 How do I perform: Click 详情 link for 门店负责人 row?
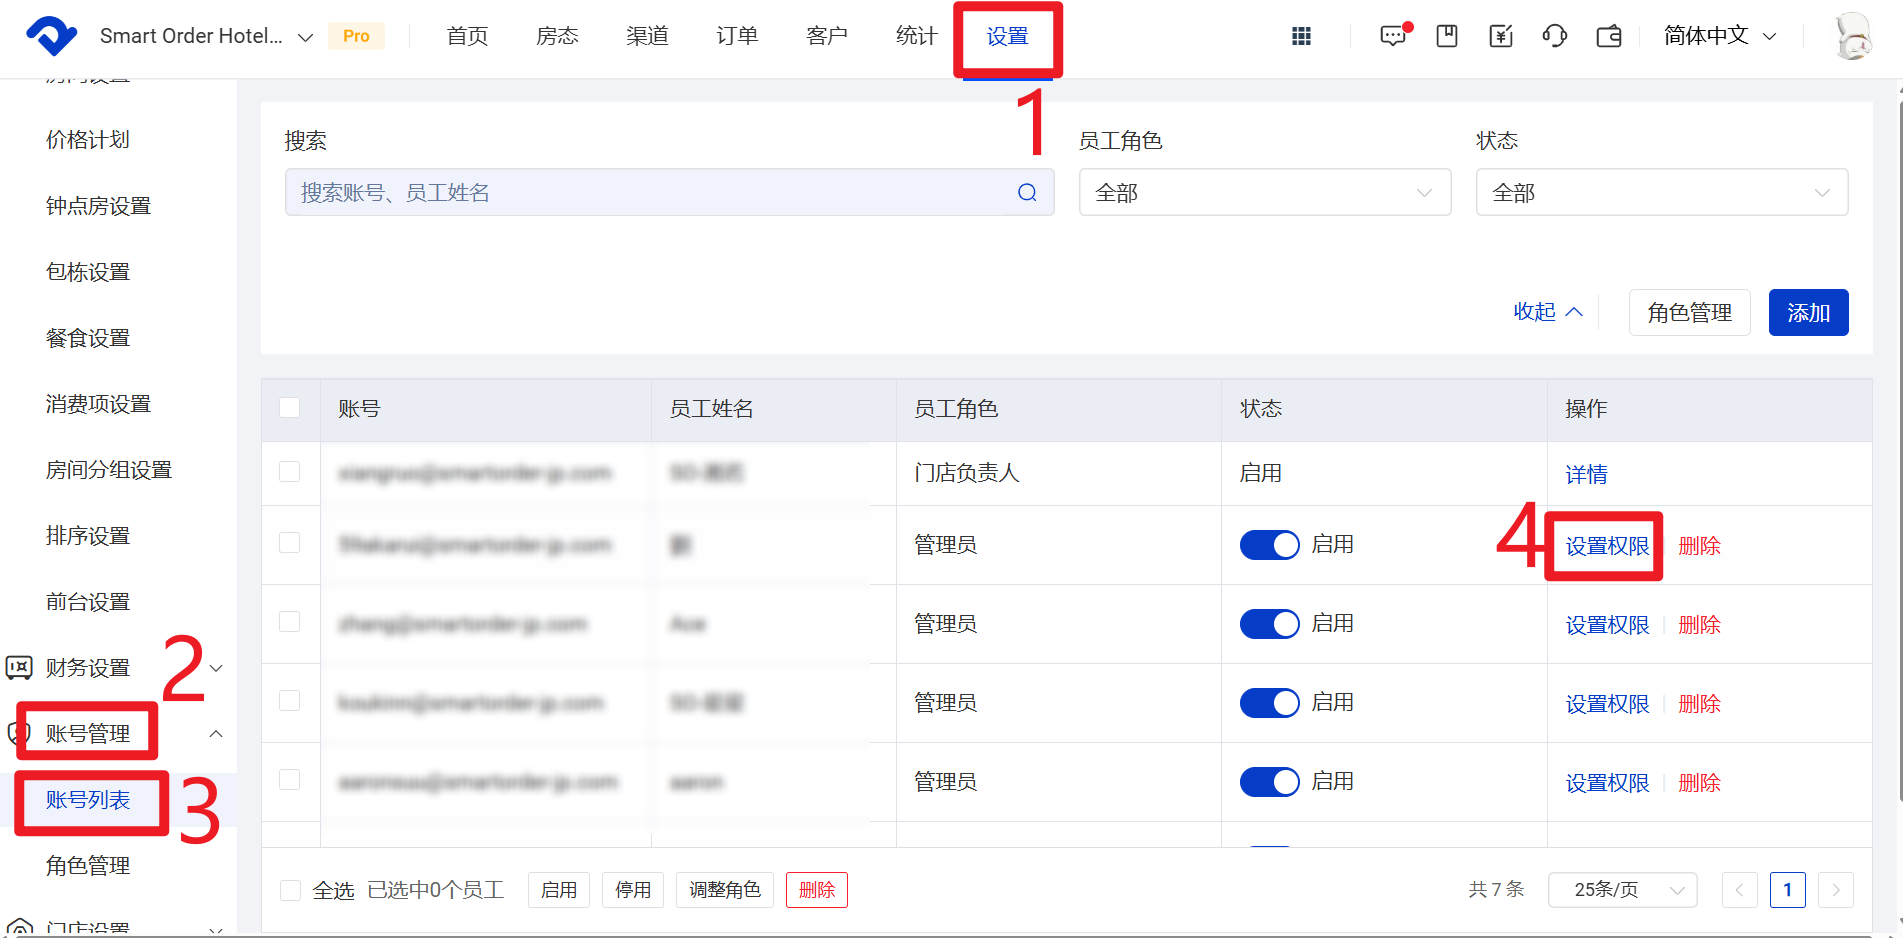[x=1586, y=474]
